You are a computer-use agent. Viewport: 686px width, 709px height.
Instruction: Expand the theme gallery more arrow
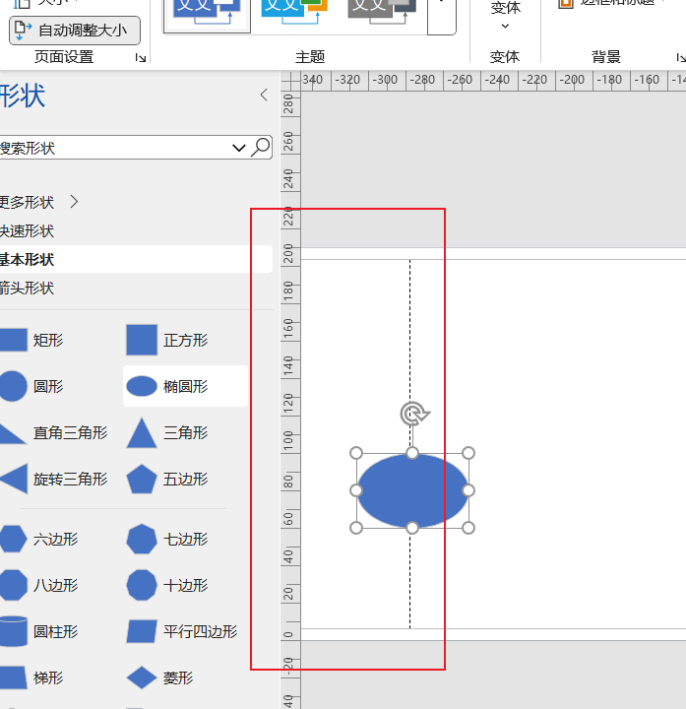[441, 16]
